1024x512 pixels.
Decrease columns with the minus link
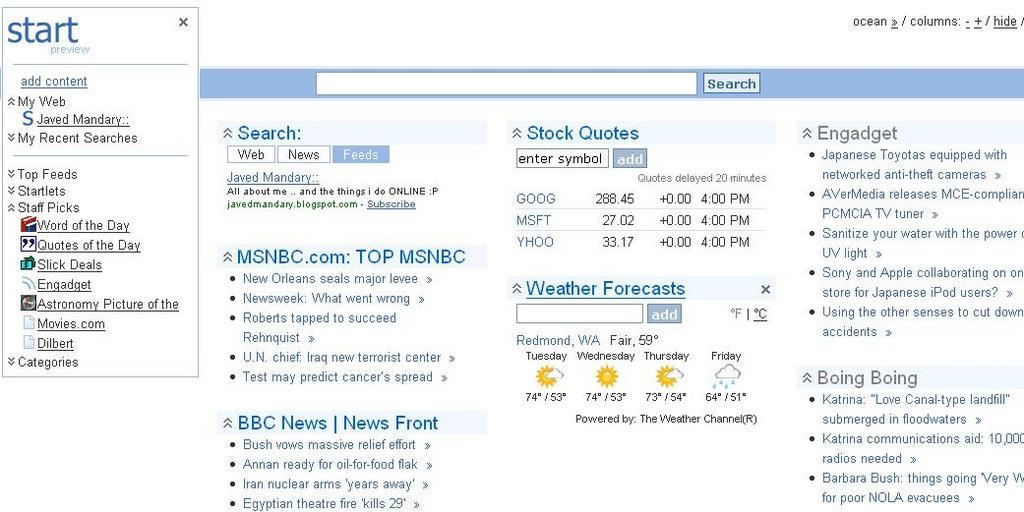[x=967, y=22]
